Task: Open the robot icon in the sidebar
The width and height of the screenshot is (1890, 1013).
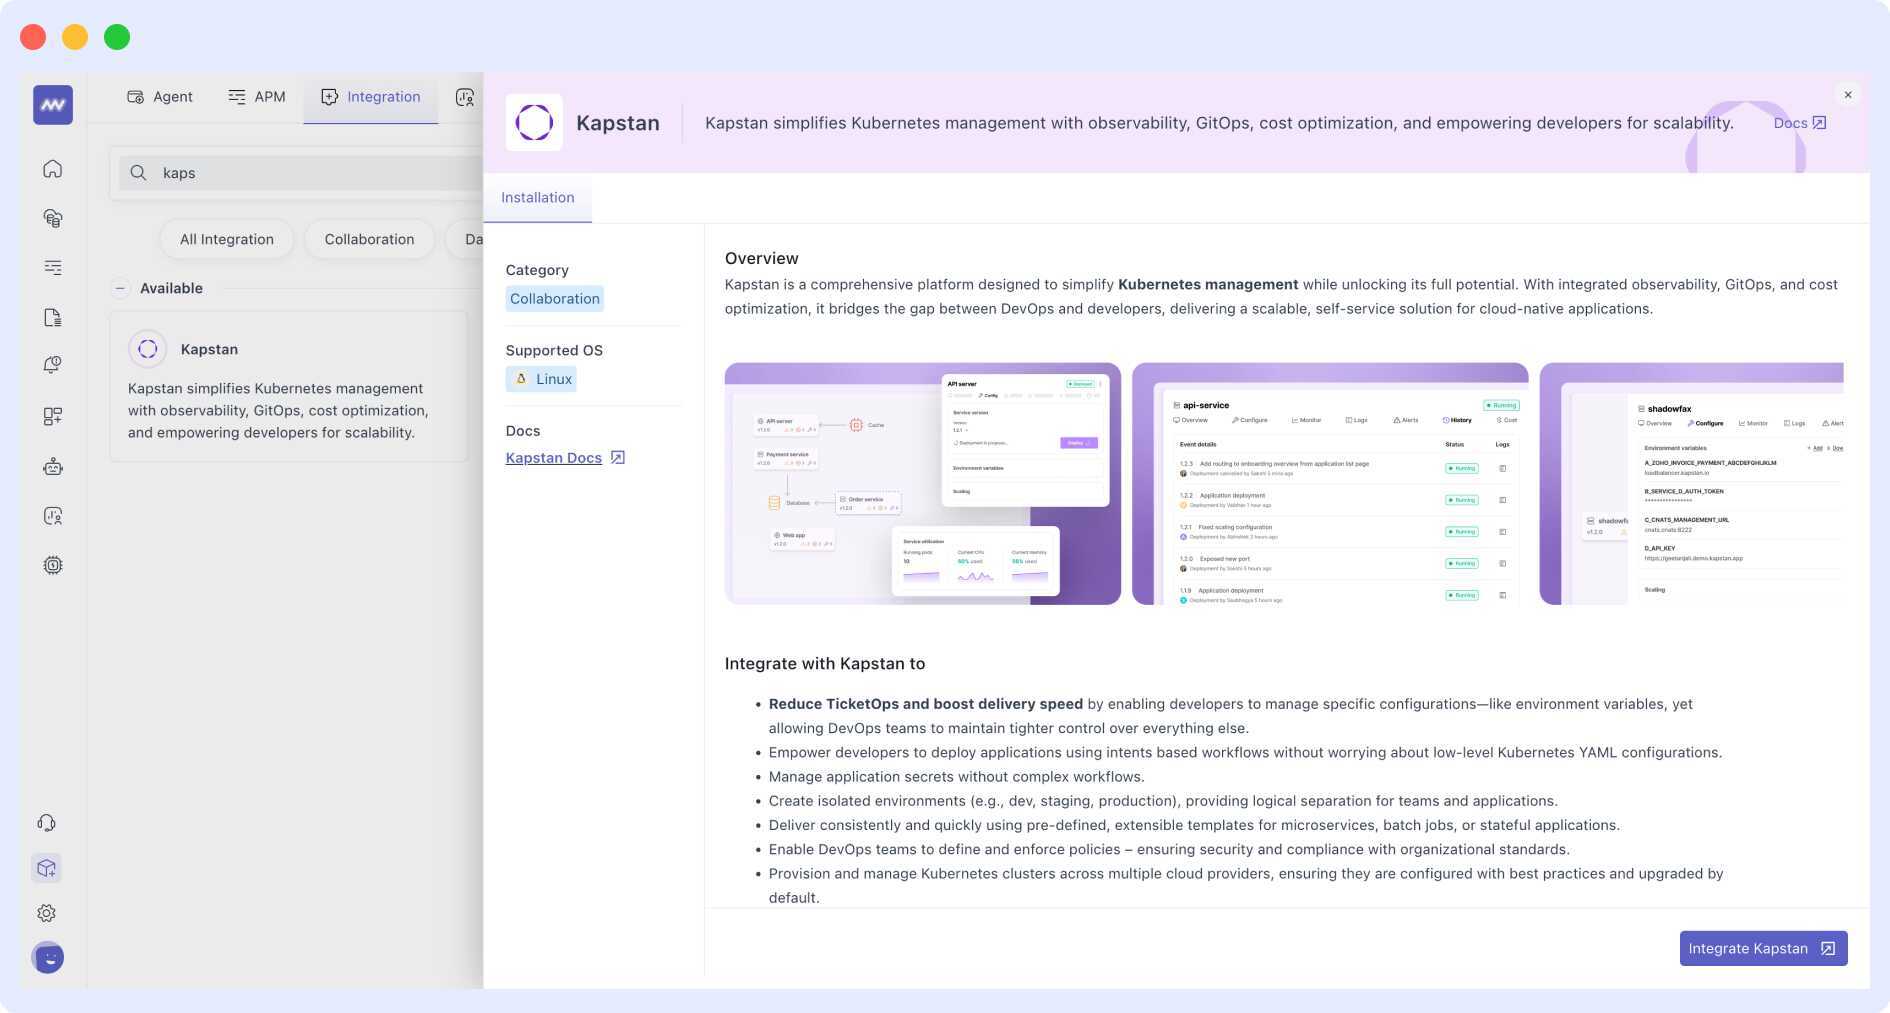Action: pyautogui.click(x=53, y=466)
